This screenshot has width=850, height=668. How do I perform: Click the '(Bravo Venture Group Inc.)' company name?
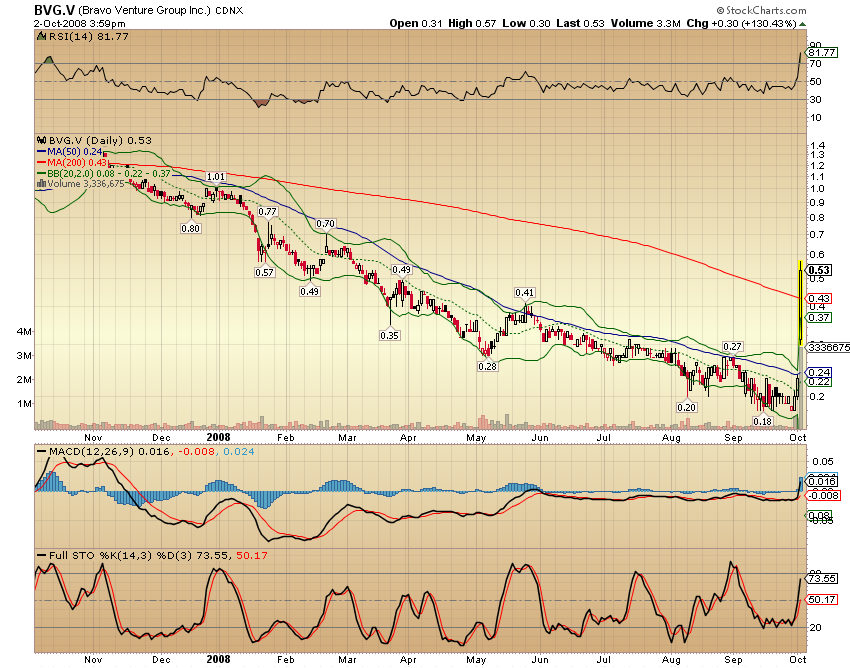point(145,11)
